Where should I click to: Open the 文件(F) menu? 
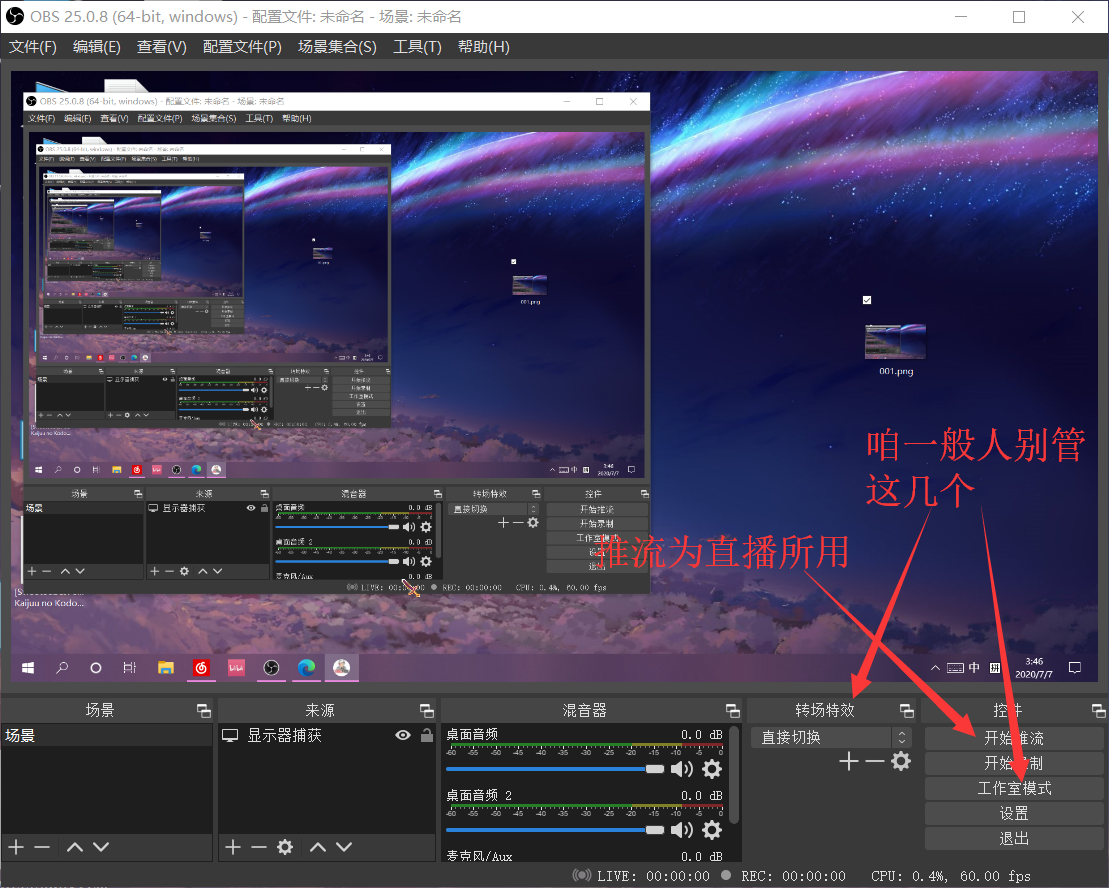coord(33,47)
